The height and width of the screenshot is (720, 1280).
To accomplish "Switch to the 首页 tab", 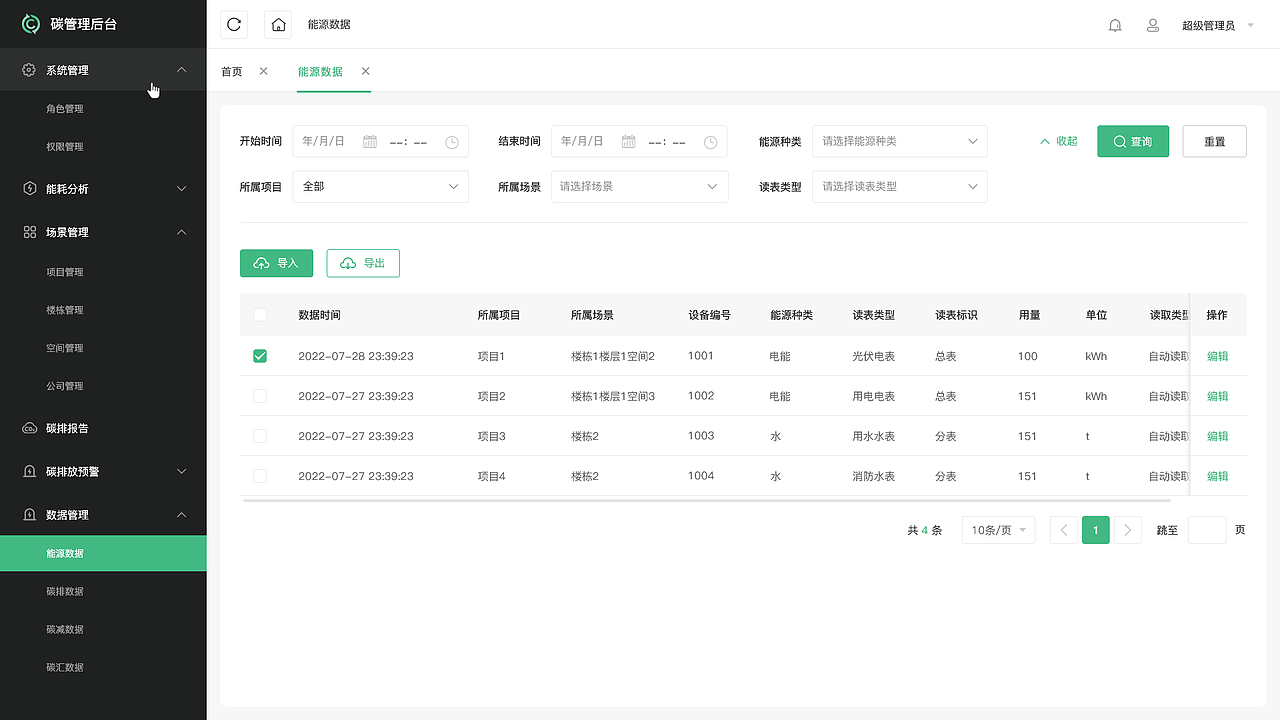I will 231,71.
